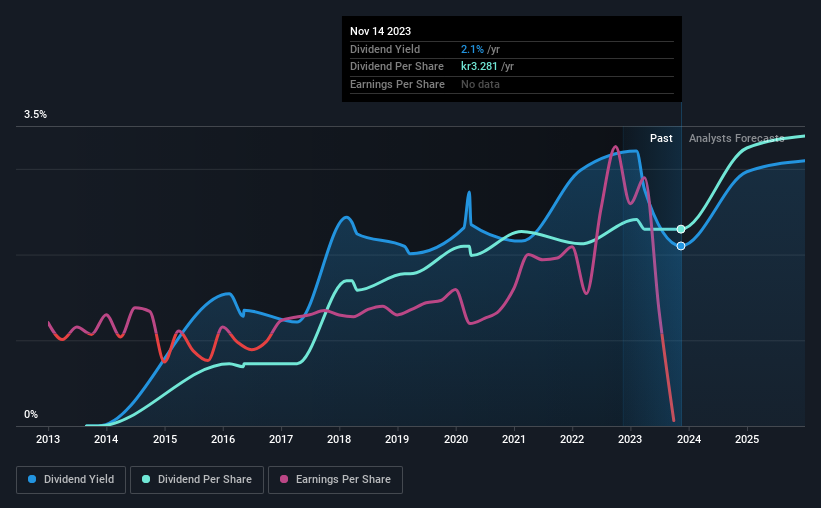The height and width of the screenshot is (508, 821).
Task: Click the pink dot in Earnings Per Share legend
Action: coord(284,479)
